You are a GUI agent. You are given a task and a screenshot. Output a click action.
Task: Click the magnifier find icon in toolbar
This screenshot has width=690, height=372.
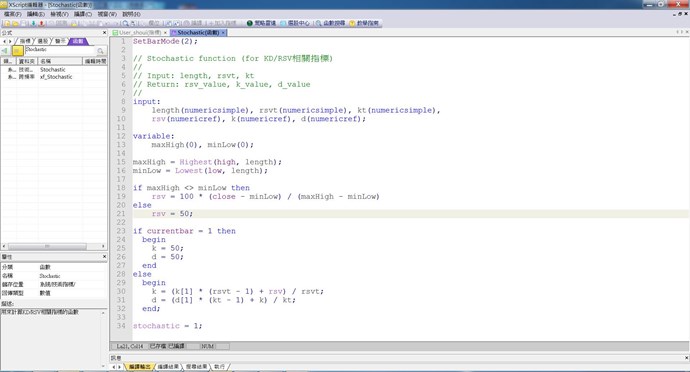(x=125, y=23)
